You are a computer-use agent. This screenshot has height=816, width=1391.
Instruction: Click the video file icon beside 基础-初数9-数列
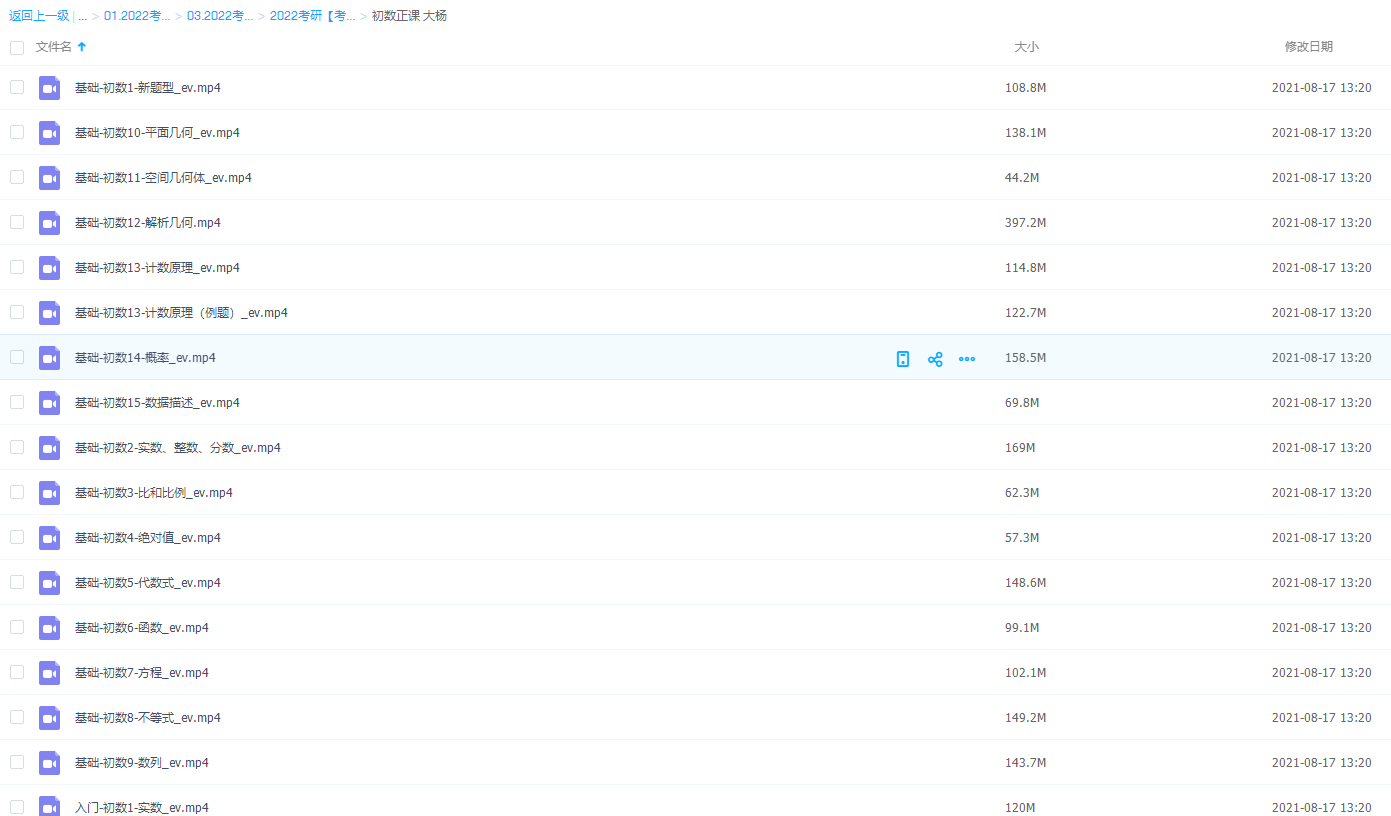[49, 763]
